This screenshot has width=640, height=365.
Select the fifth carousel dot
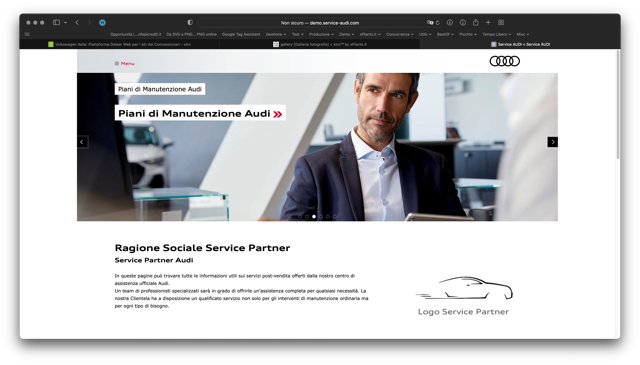(328, 216)
